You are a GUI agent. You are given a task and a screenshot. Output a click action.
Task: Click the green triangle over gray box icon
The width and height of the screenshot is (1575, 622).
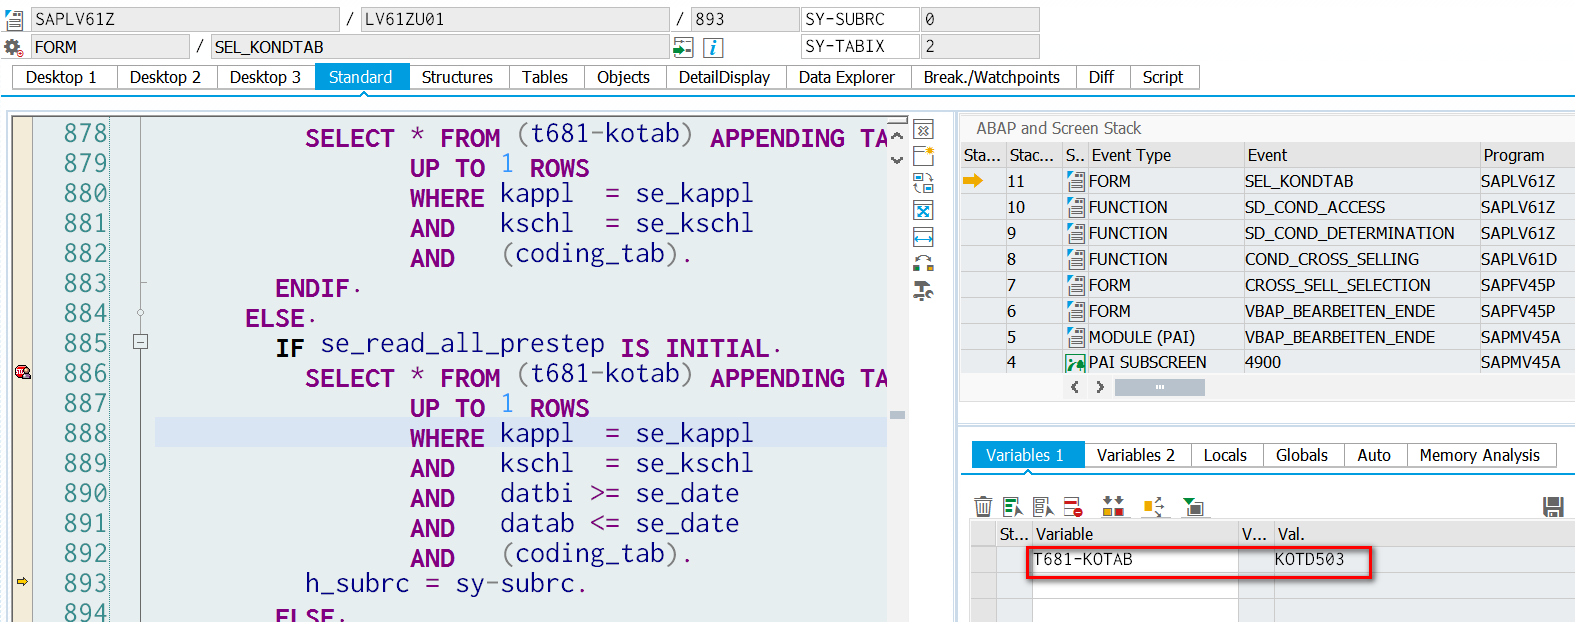tap(1193, 507)
